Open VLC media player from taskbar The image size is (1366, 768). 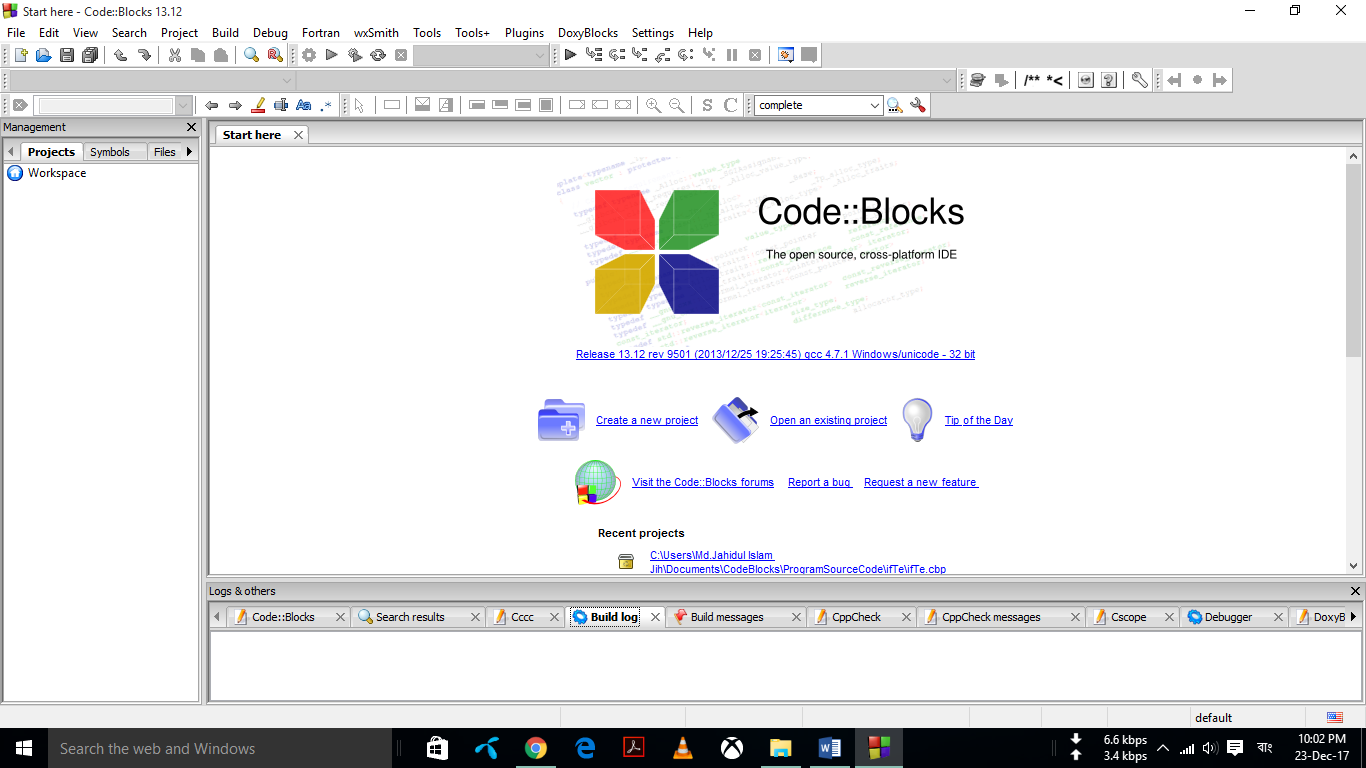tap(683, 748)
